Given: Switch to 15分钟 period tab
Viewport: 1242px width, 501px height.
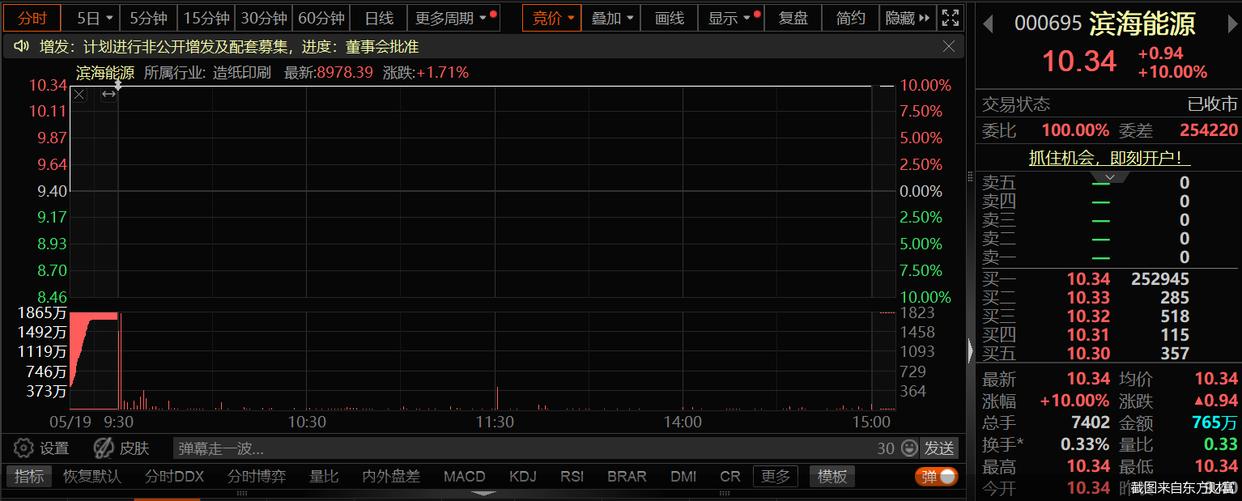Looking at the screenshot, I should [x=207, y=18].
